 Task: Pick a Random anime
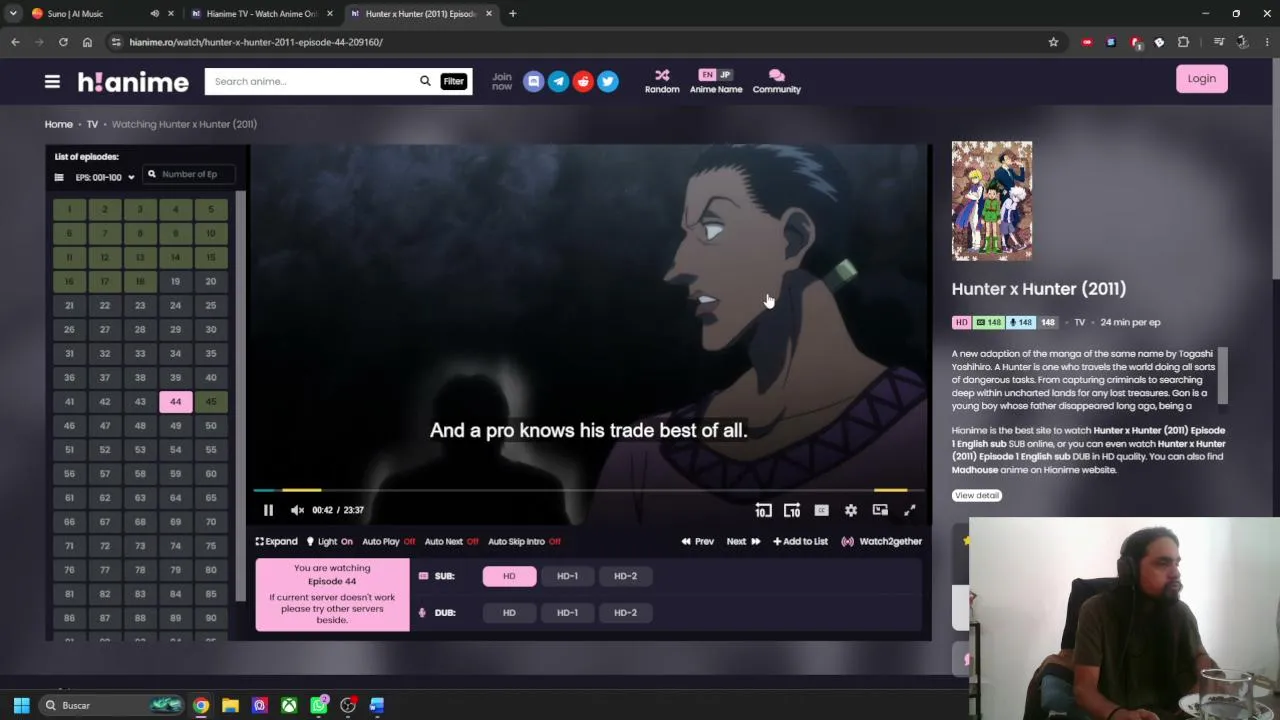coord(662,82)
